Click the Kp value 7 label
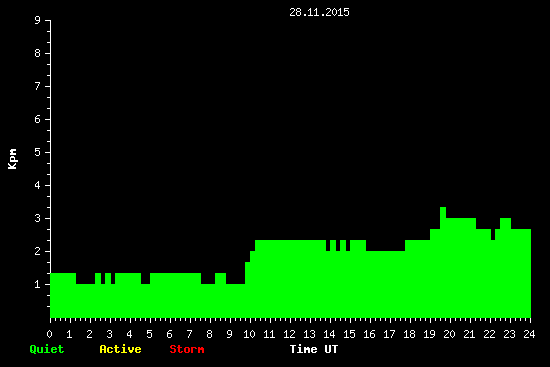This screenshot has width=550, height=367. click(38, 86)
